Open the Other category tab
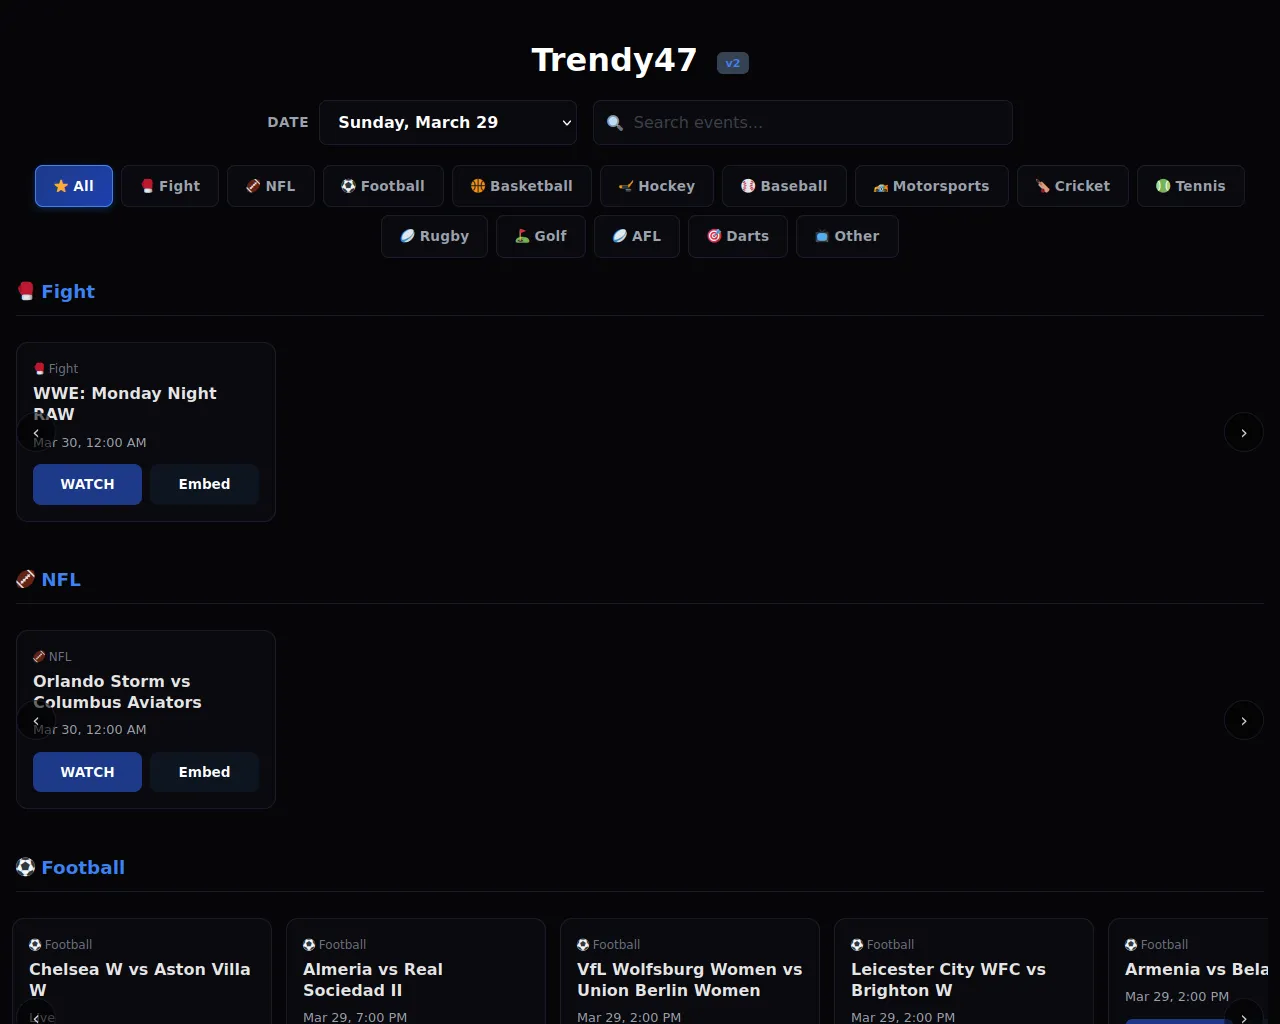 (847, 236)
